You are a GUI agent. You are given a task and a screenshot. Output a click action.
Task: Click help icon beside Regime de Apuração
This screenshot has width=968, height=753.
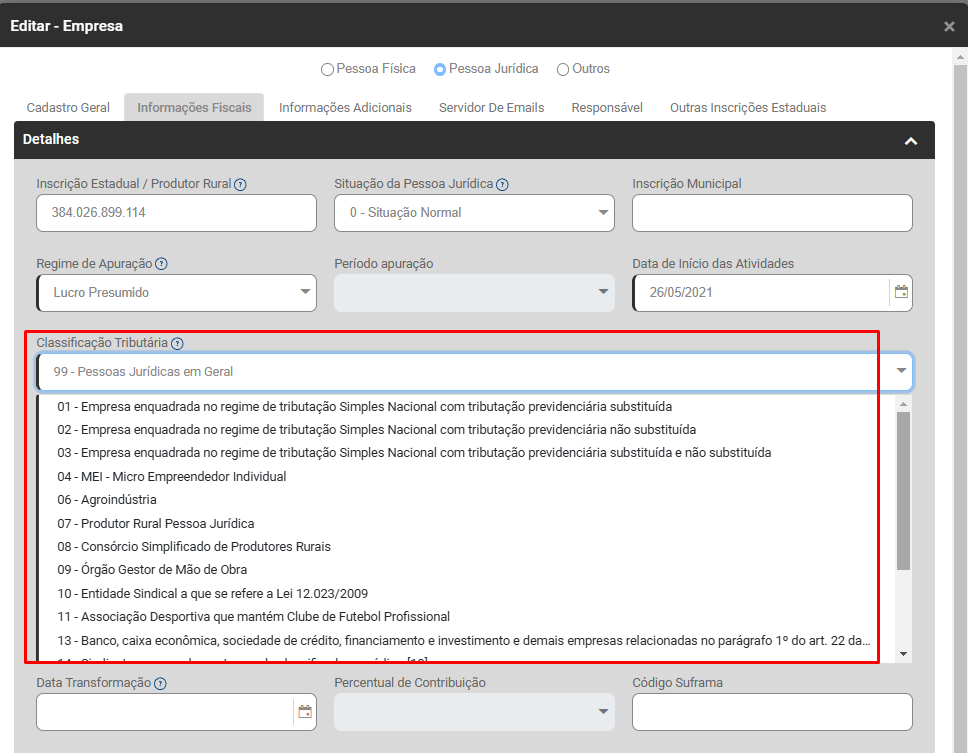[161, 264]
